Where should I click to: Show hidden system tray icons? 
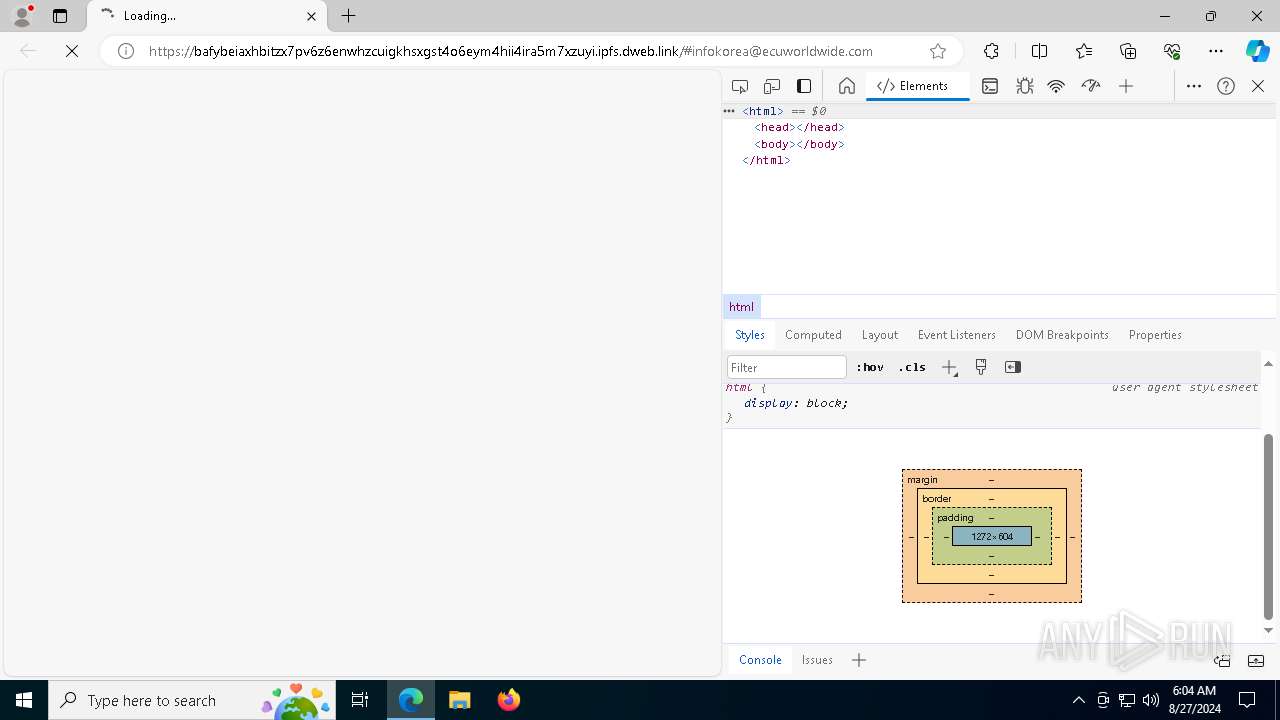coord(1079,700)
